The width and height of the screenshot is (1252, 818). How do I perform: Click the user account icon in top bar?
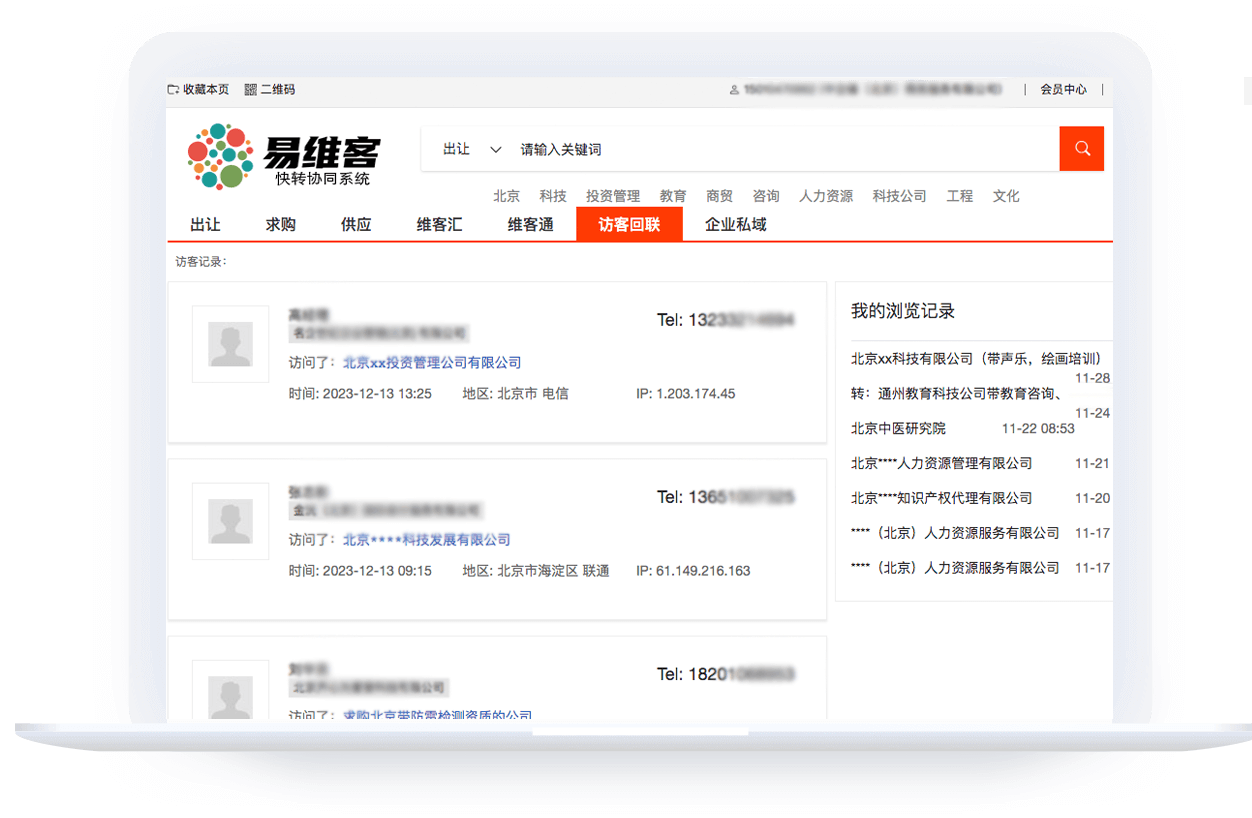734,90
